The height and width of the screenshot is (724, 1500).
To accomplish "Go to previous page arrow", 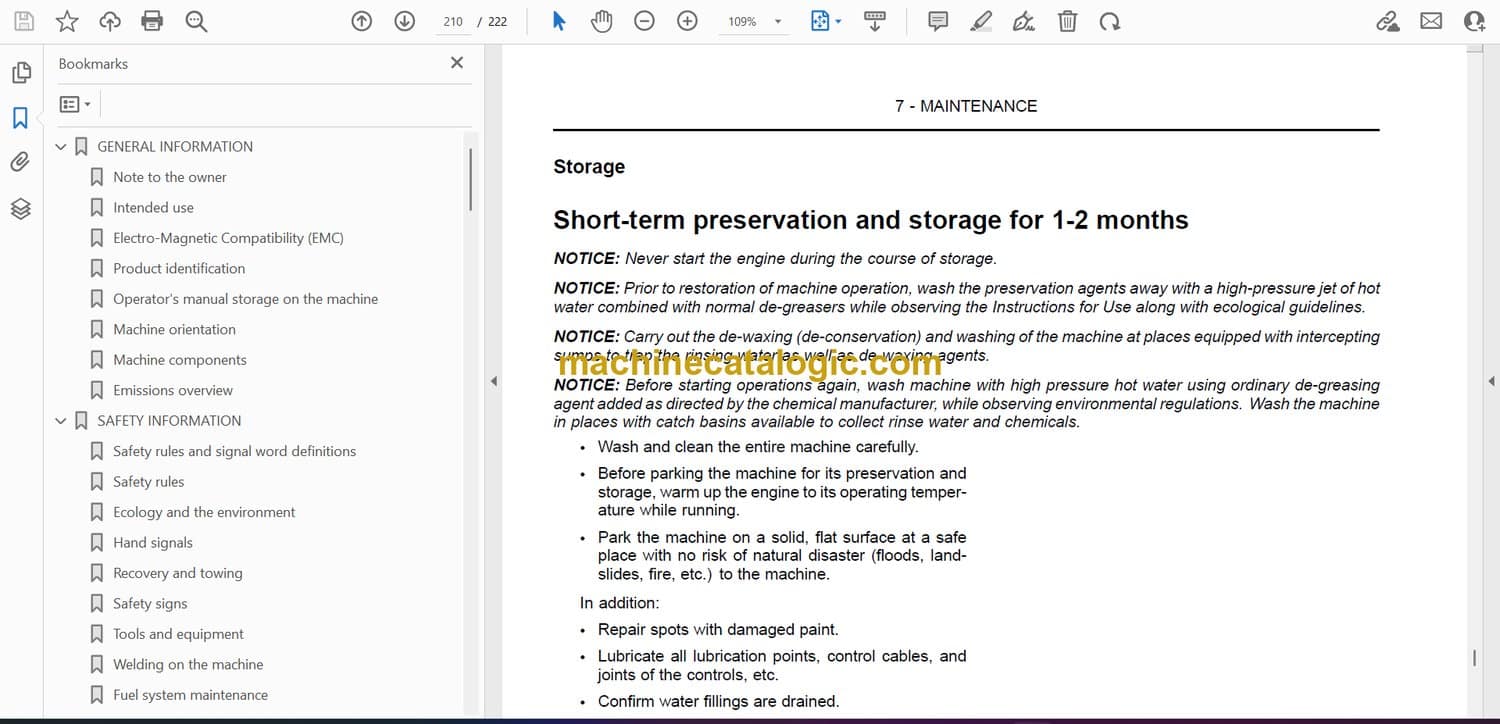I will coord(362,21).
